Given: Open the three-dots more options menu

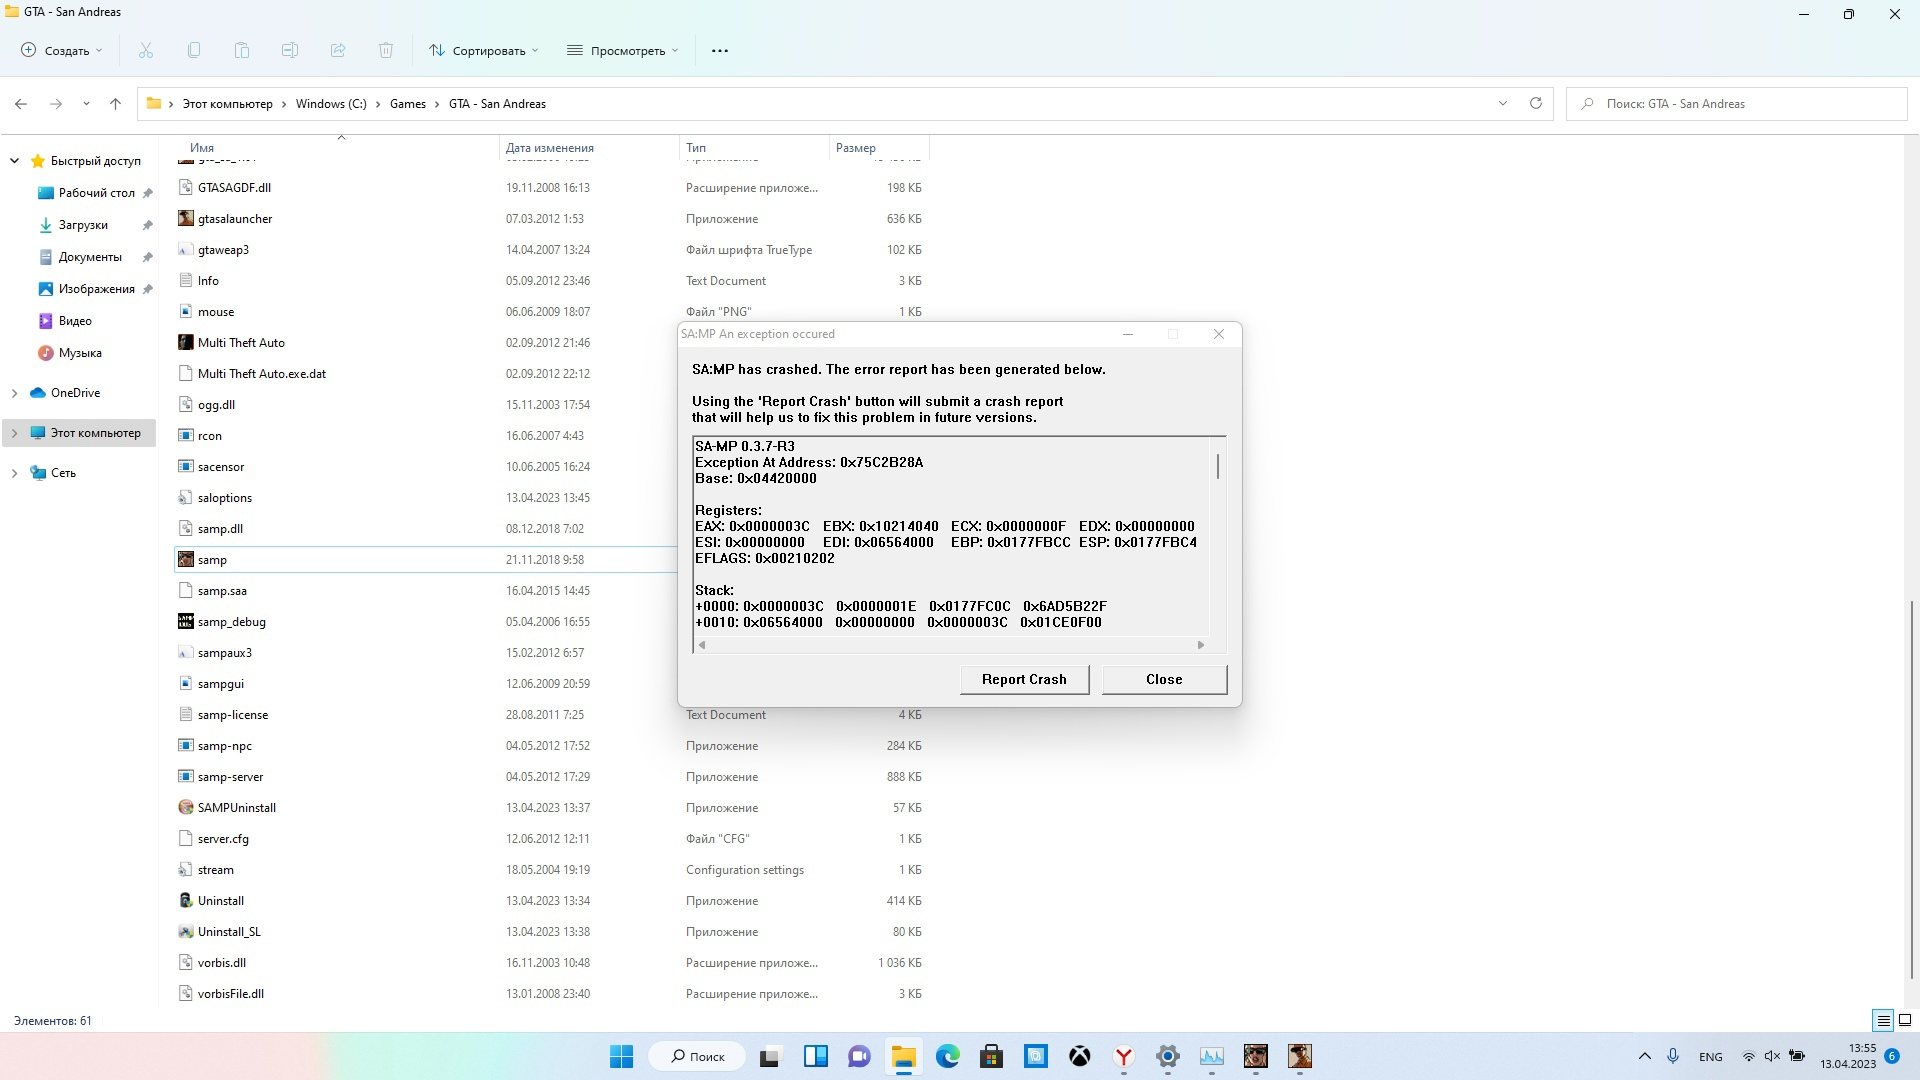Looking at the screenshot, I should [720, 50].
